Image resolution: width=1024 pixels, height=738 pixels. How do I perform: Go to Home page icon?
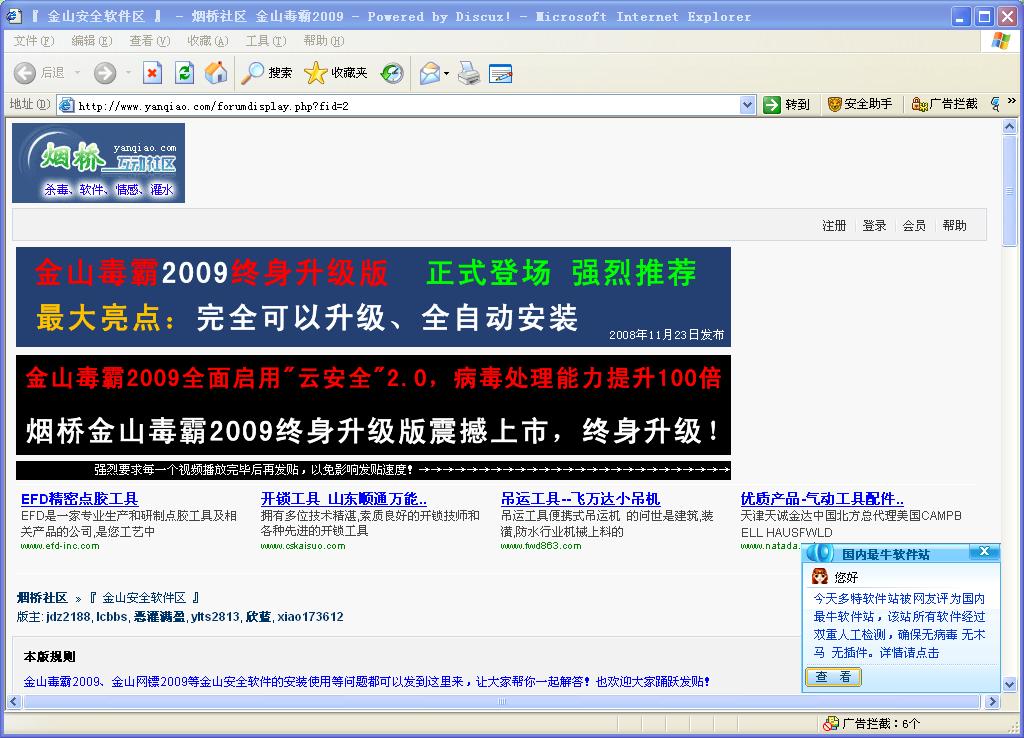[216, 72]
